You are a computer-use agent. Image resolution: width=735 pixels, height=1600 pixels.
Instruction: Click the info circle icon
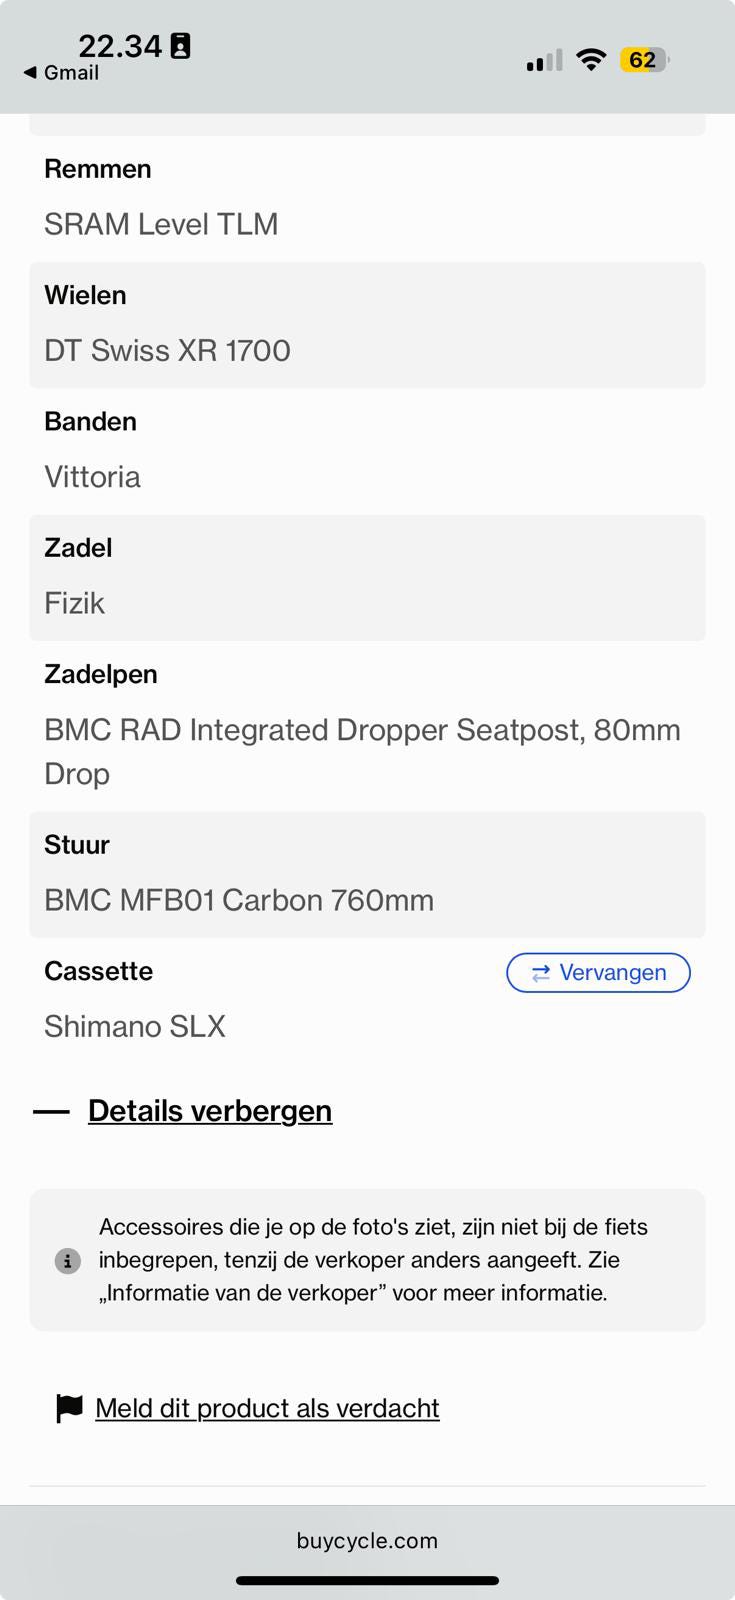[x=67, y=1260]
